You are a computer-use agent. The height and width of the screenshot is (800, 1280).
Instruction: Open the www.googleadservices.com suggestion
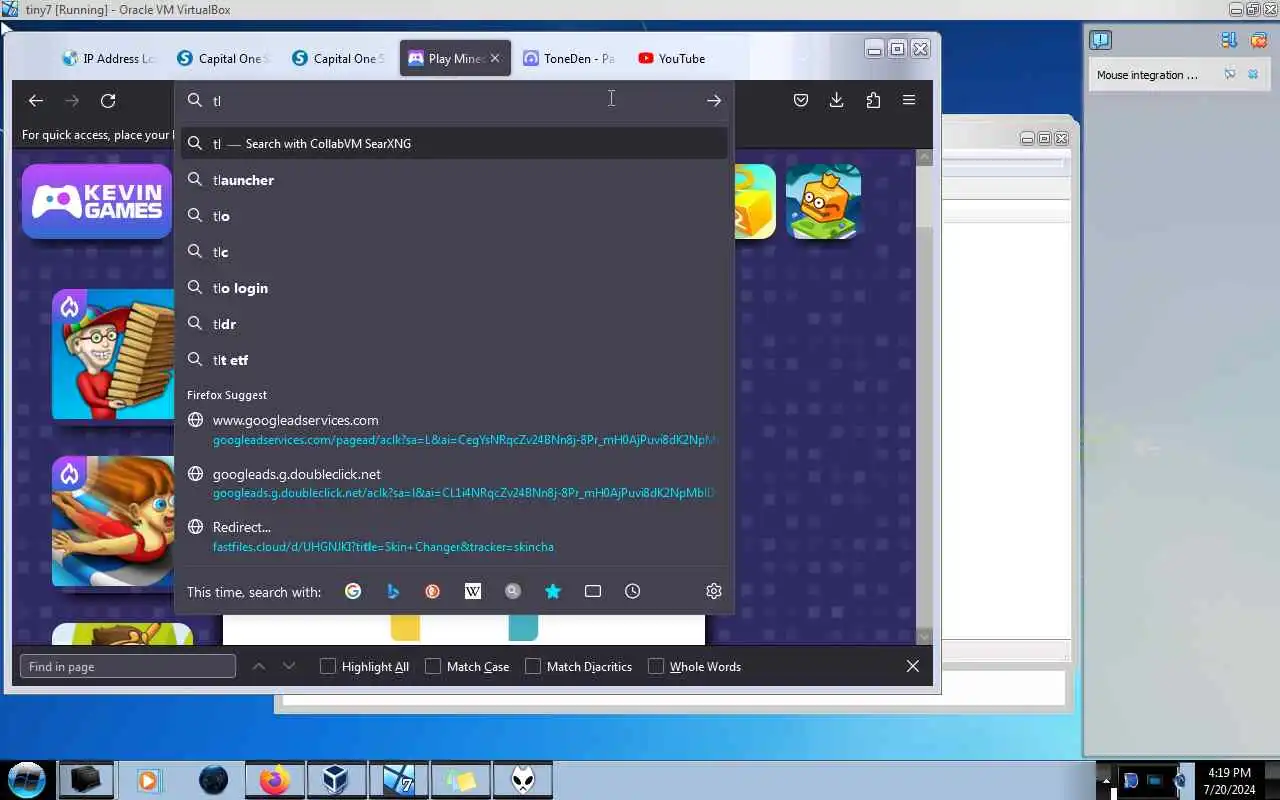(x=455, y=430)
